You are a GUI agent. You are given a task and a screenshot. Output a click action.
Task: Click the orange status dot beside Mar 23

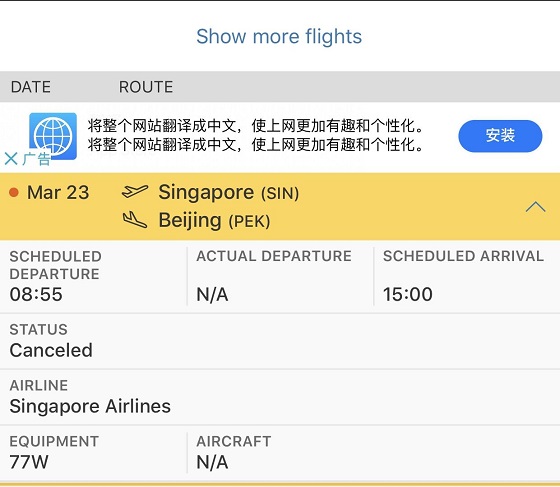(x=14, y=192)
